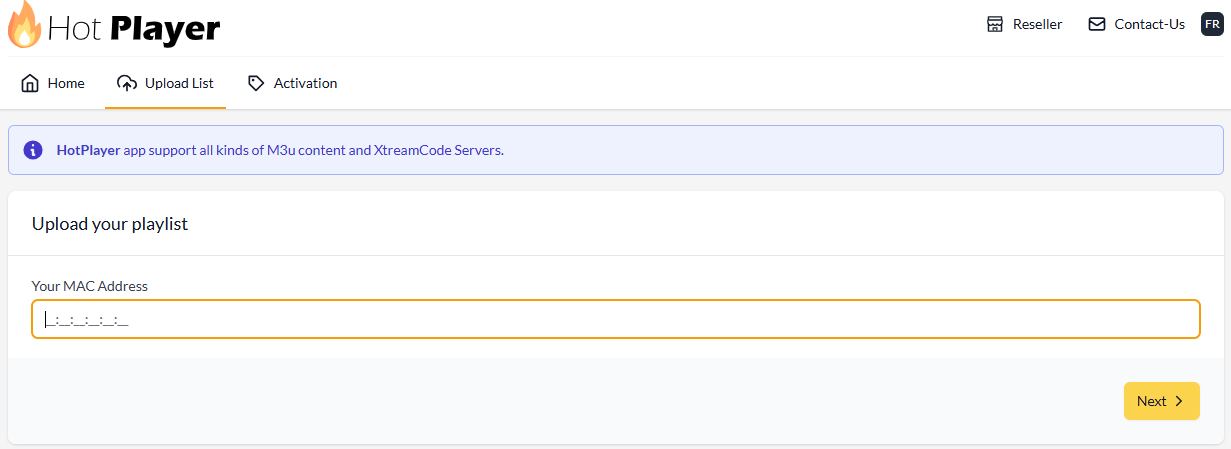This screenshot has width=1231, height=449.
Task: Click the flame logo icon
Action: (24, 25)
